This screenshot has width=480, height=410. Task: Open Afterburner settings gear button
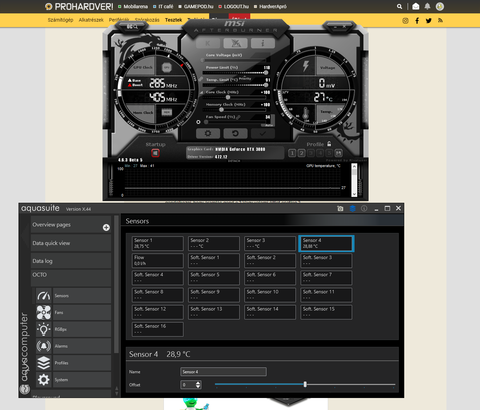pyautogui.click(x=208, y=133)
